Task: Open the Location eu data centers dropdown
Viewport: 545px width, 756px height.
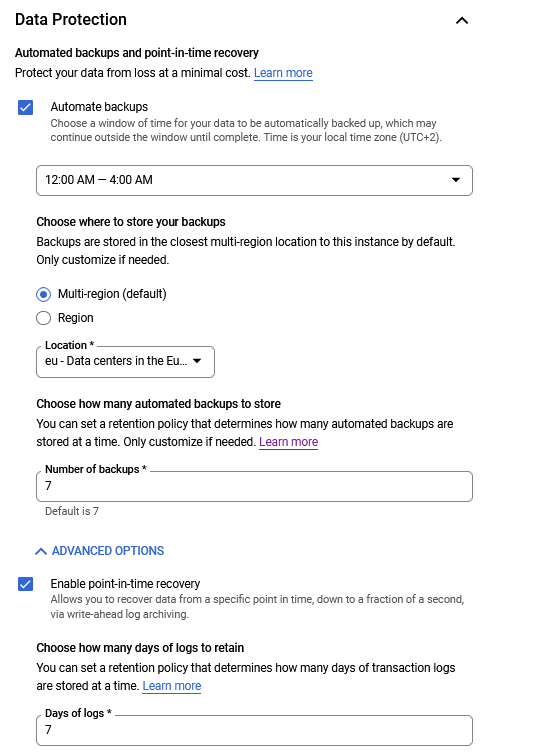Action: [125, 362]
